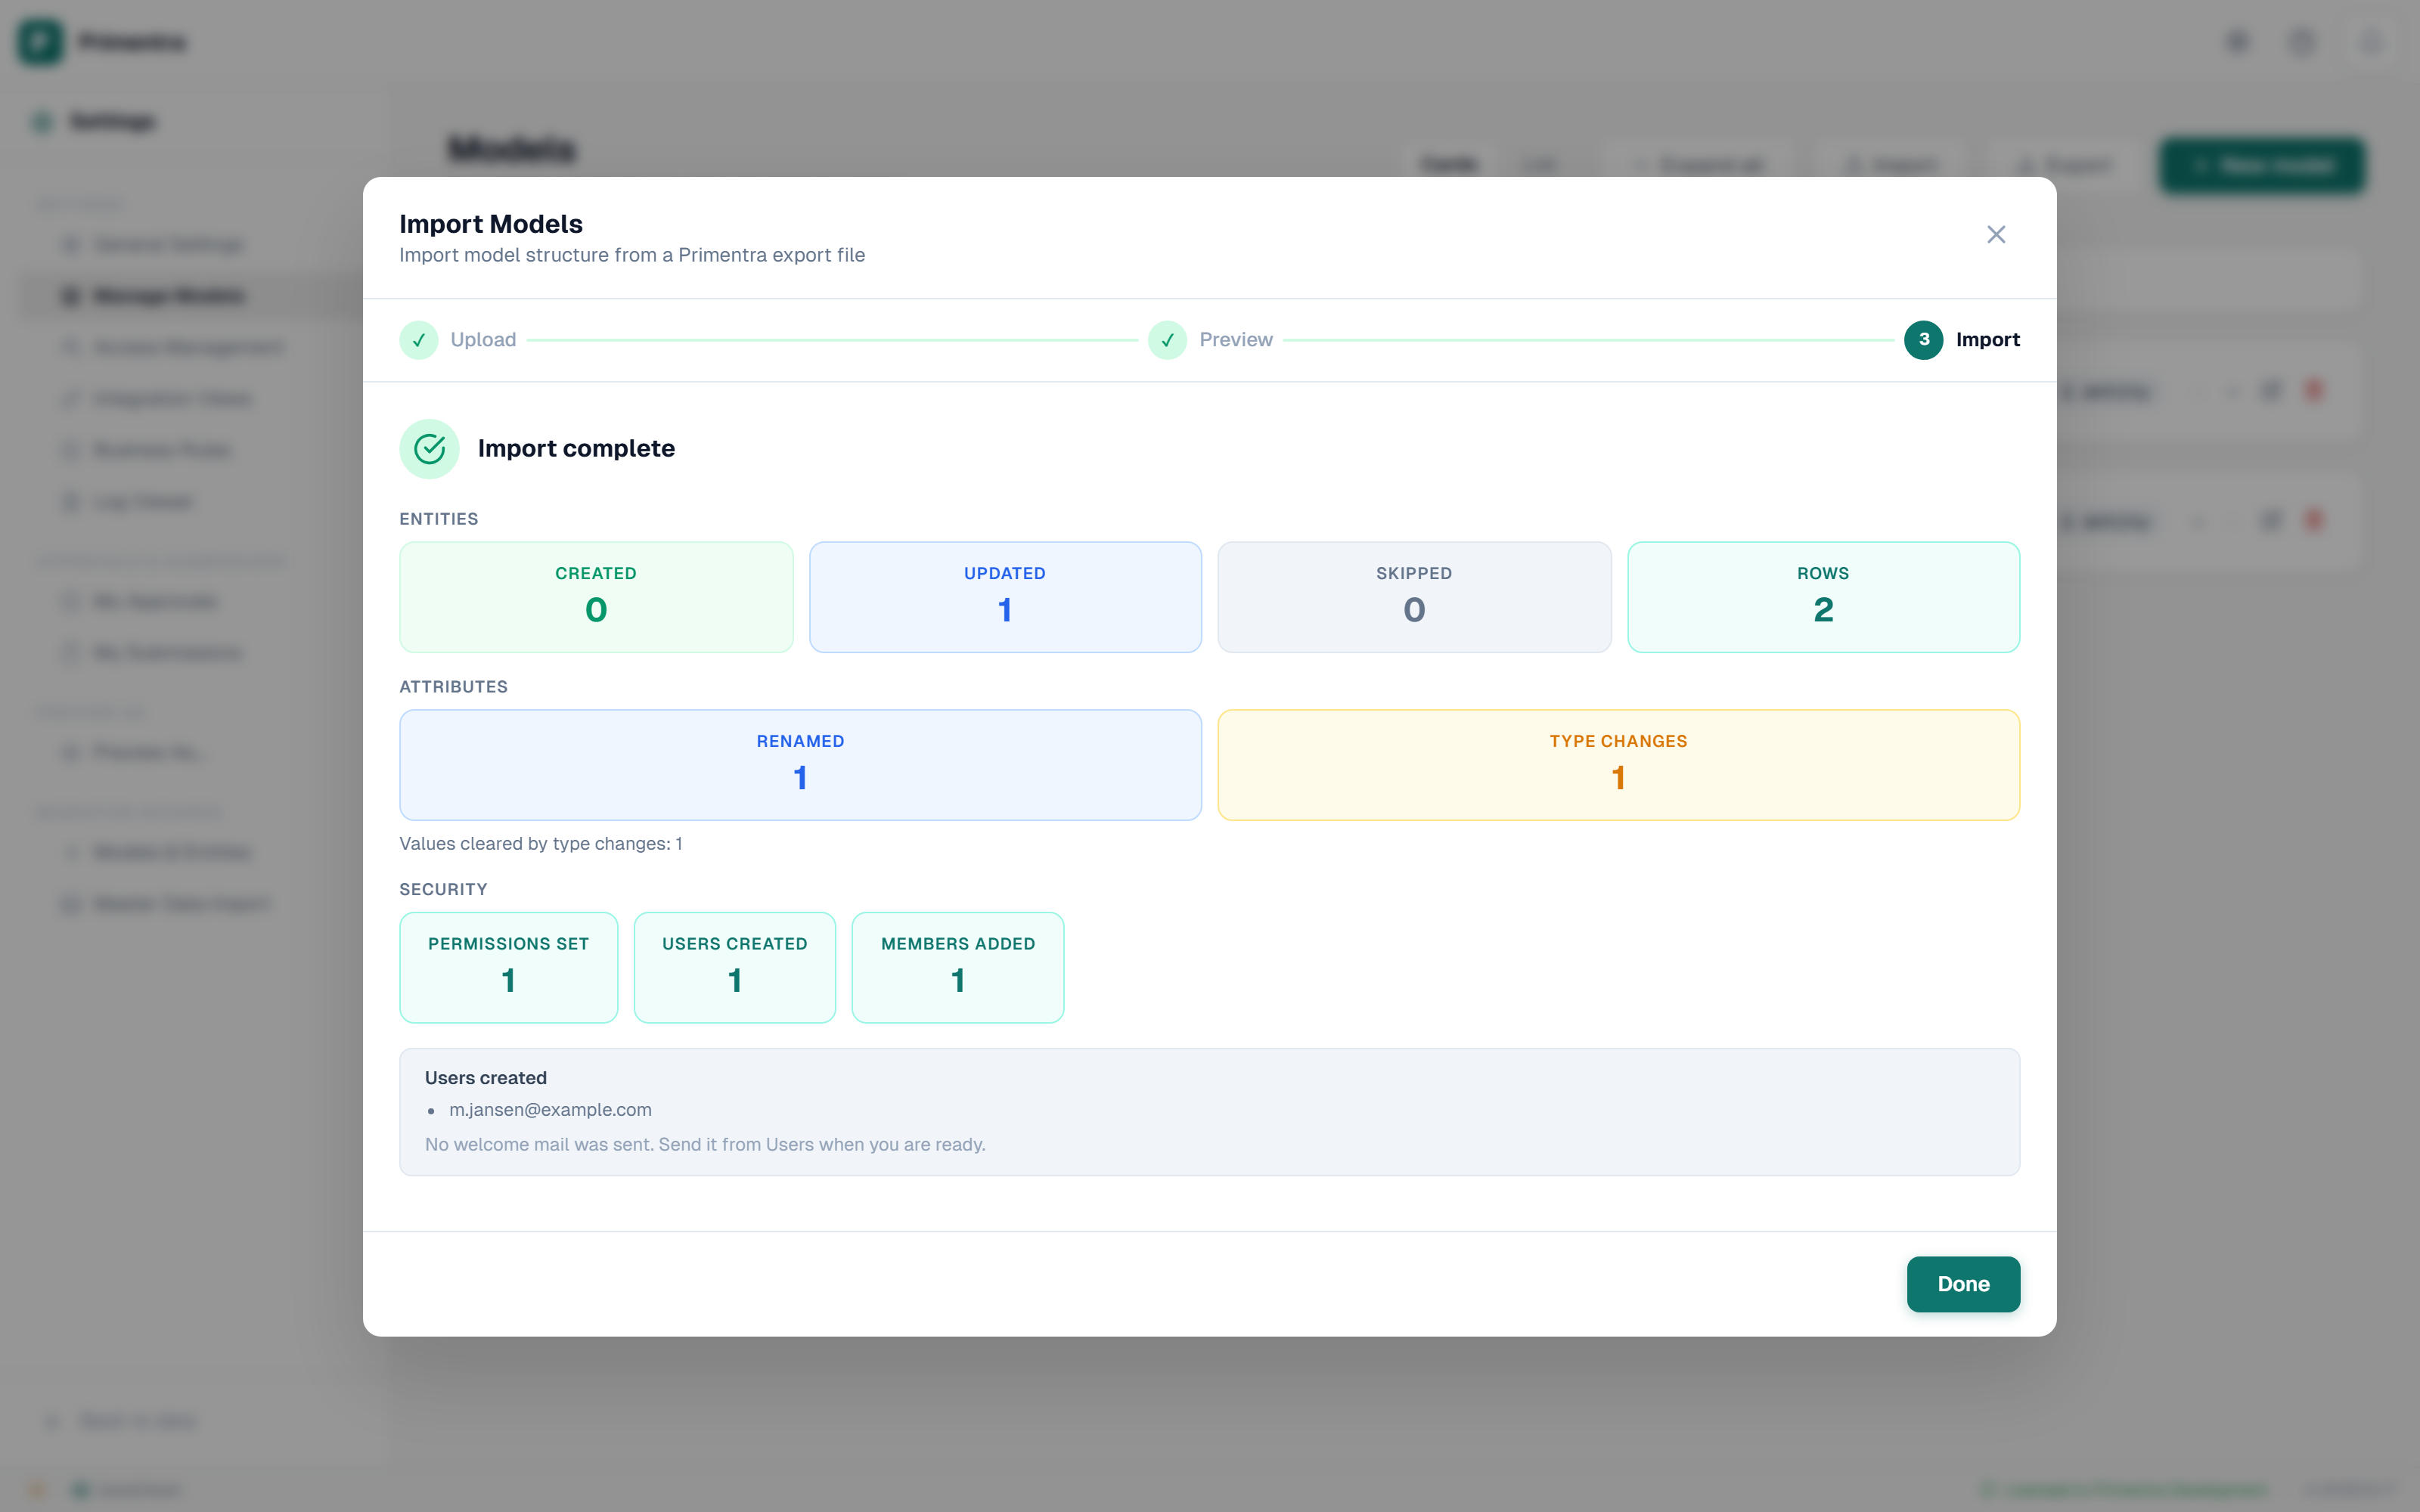Click the CREATED entities card
Screen dimensions: 2420x1512
point(596,597)
